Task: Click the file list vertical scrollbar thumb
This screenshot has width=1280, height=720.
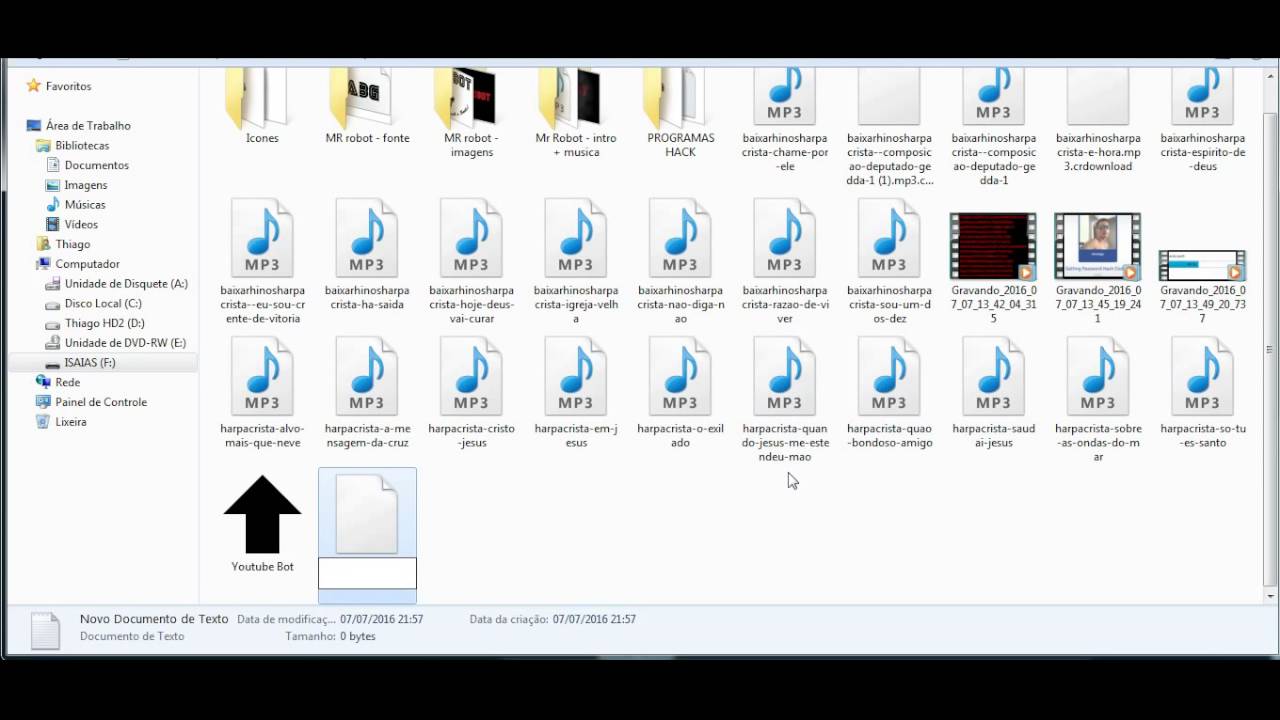Action: click(x=1270, y=349)
